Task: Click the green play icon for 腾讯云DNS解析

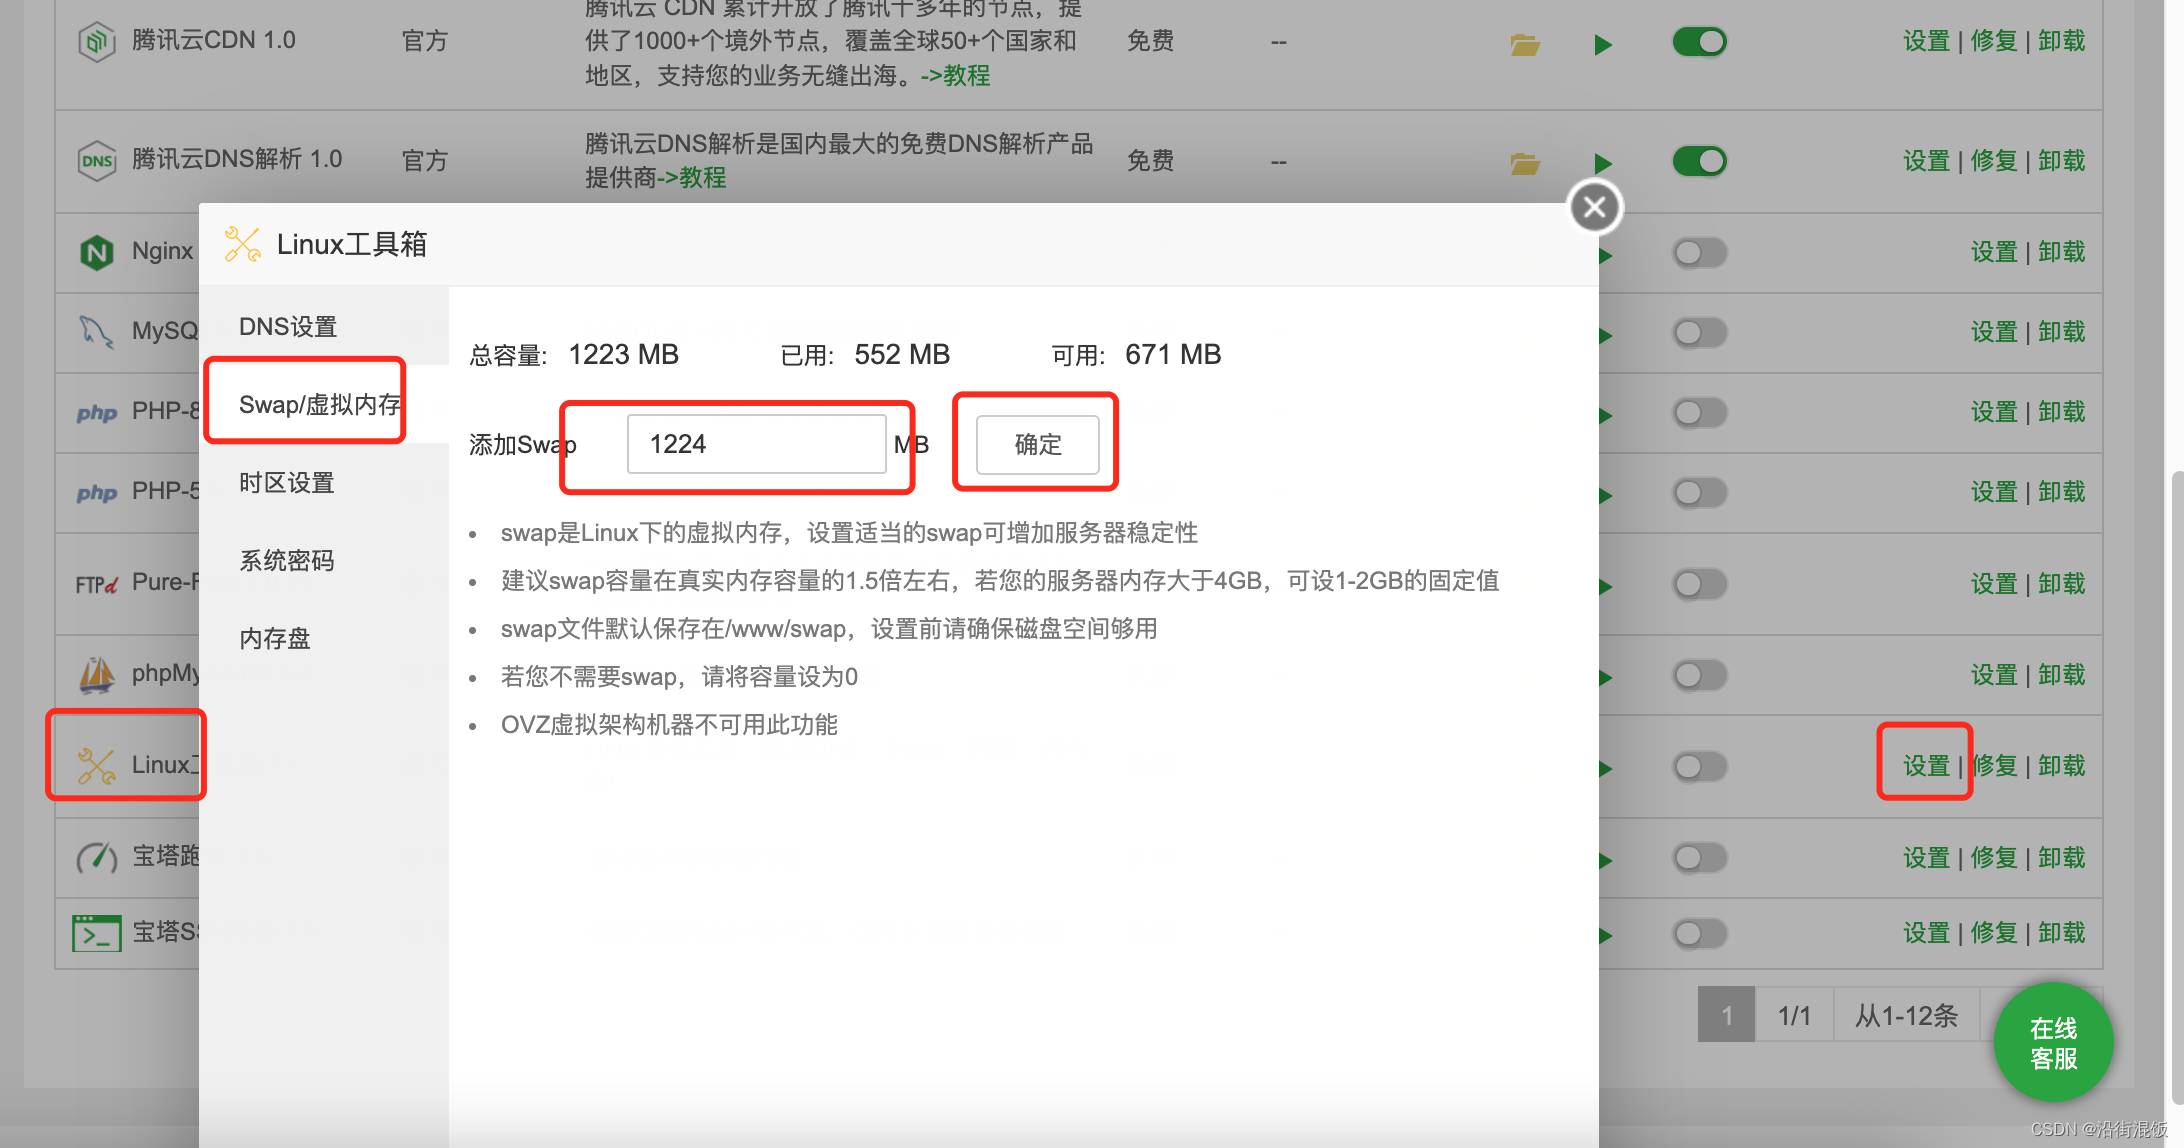Action: (x=1604, y=163)
